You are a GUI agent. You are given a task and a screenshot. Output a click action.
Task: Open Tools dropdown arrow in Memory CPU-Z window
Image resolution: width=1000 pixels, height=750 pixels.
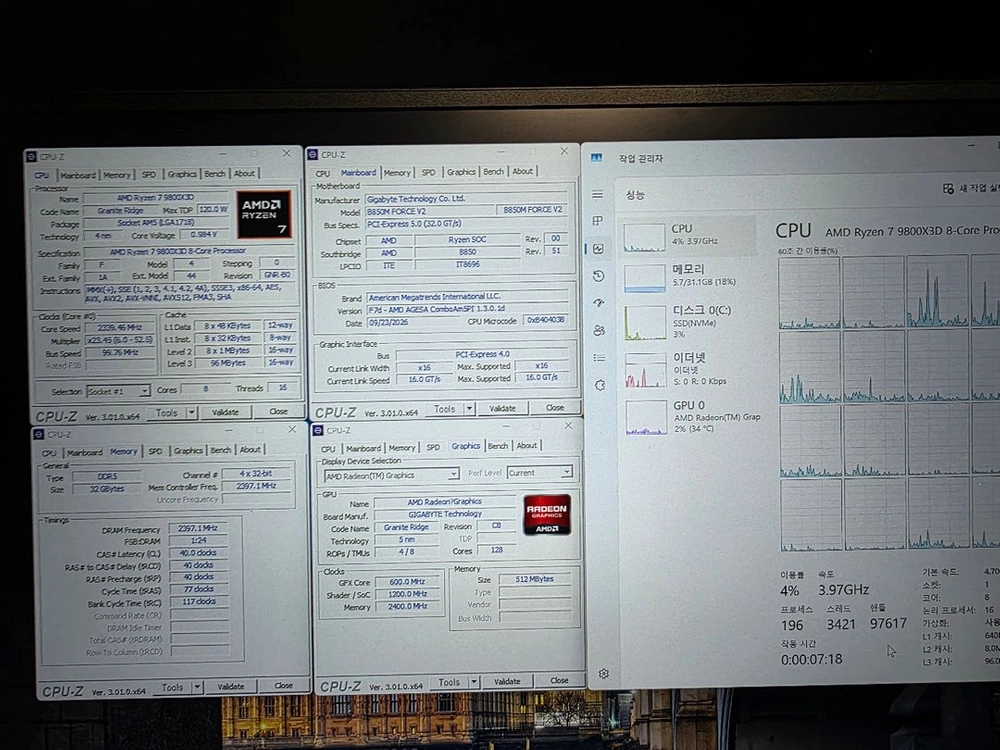pos(198,687)
